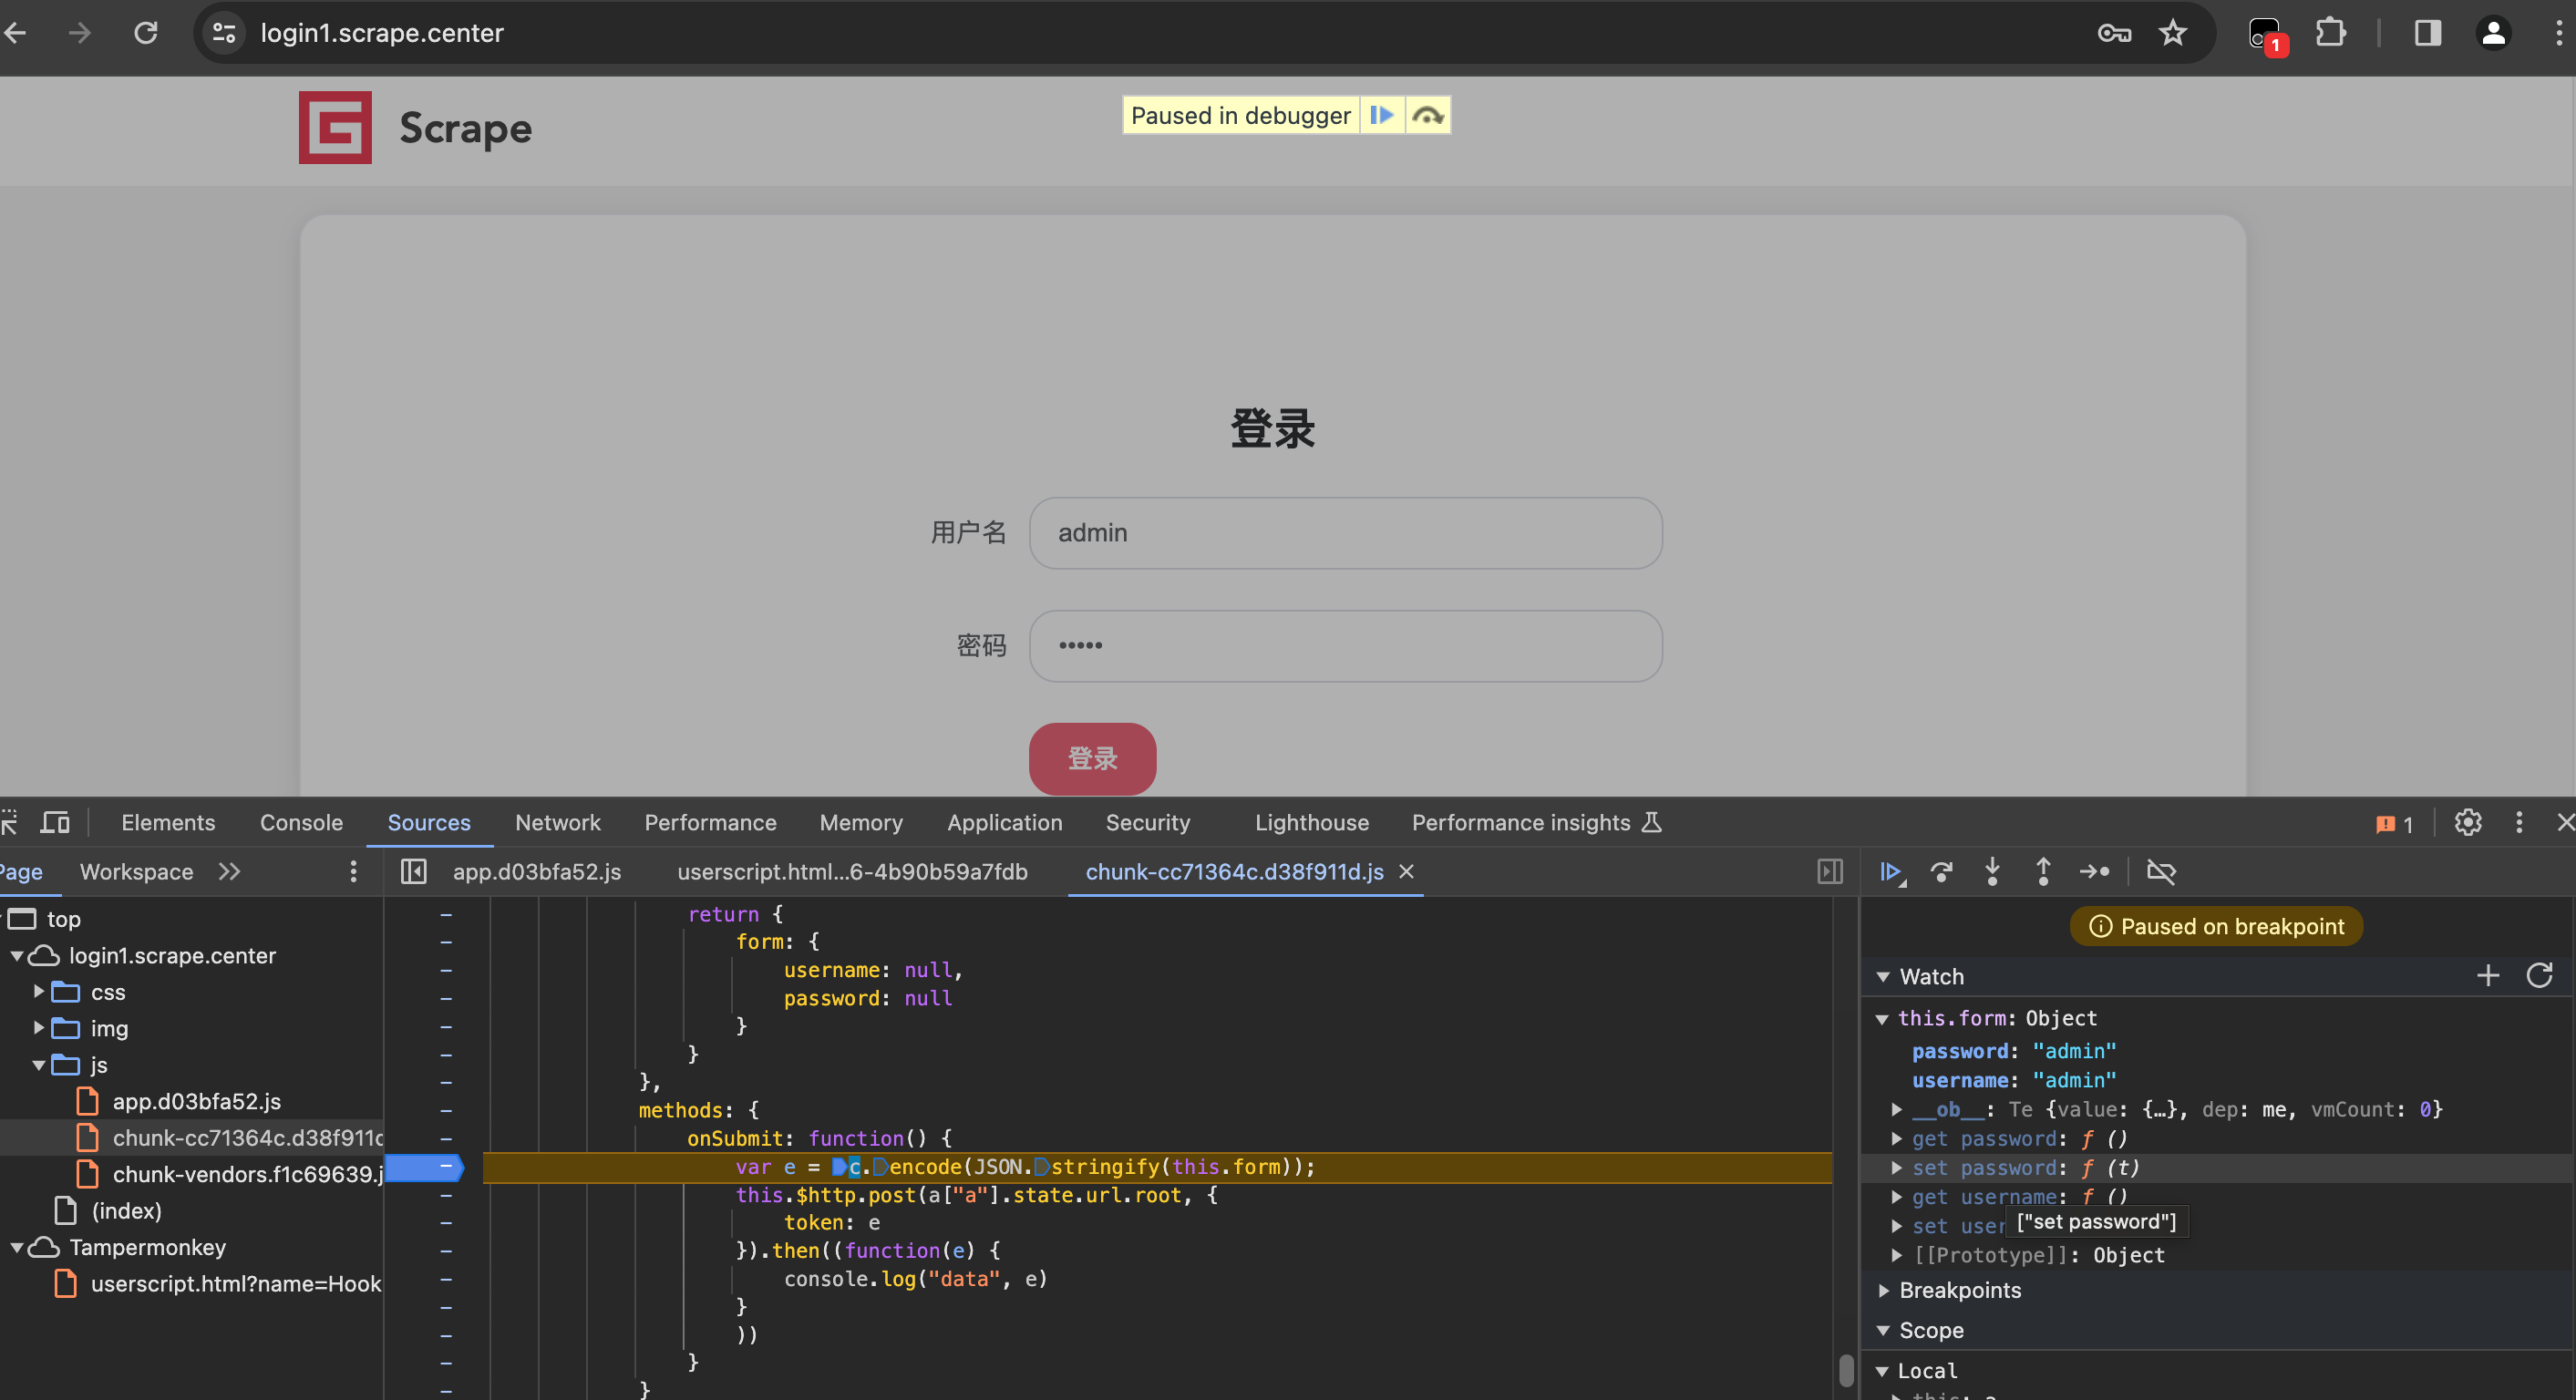Open the Tampermonkey extension icon with badge

tap(2267, 35)
